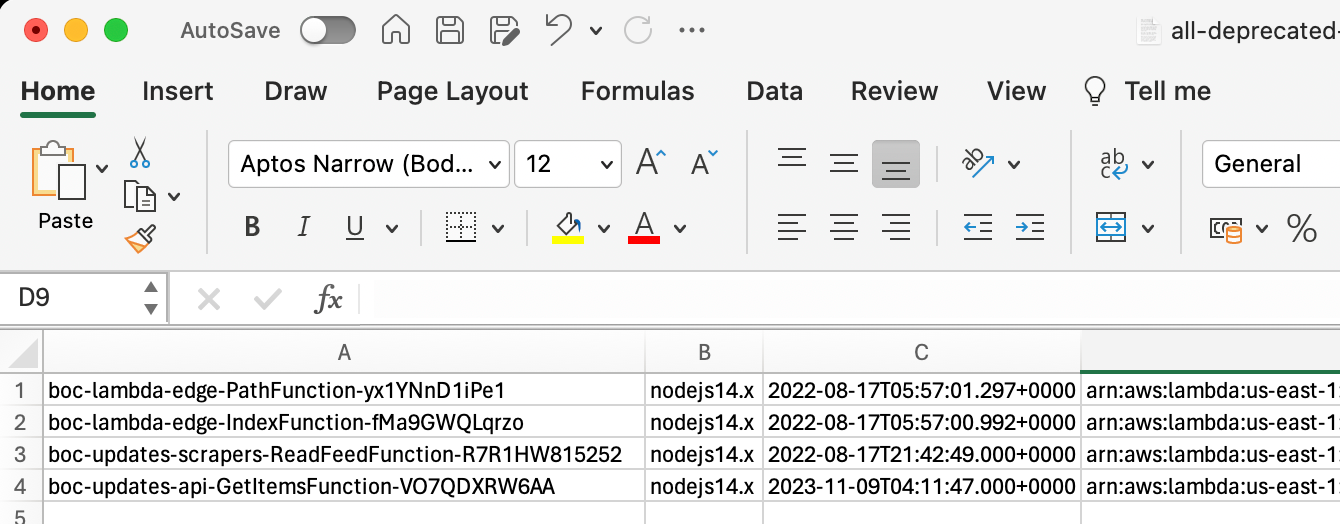Image resolution: width=1340 pixels, height=524 pixels.
Task: Align text right
Action: tap(896, 228)
